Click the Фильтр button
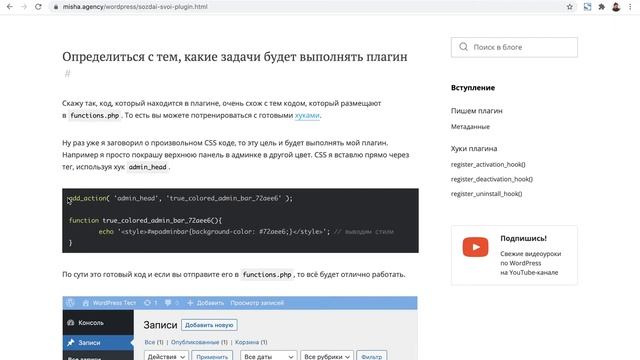Image resolution: width=640 pixels, height=360 pixels. [371, 356]
